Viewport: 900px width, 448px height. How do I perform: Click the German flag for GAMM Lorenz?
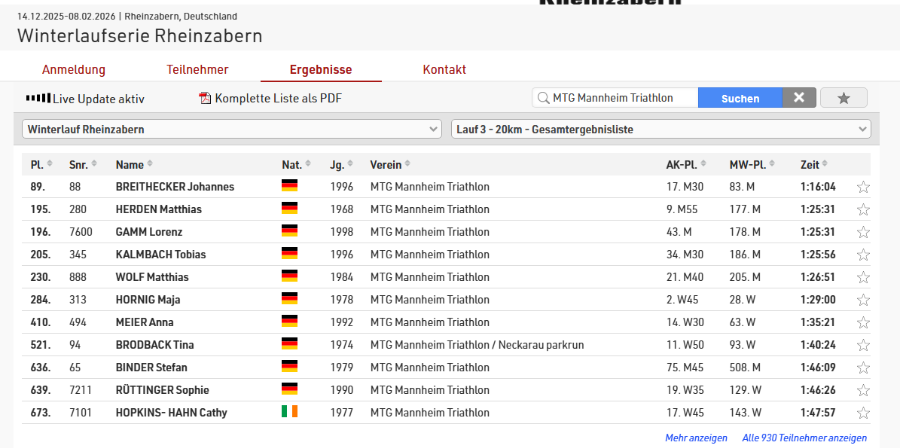click(290, 232)
